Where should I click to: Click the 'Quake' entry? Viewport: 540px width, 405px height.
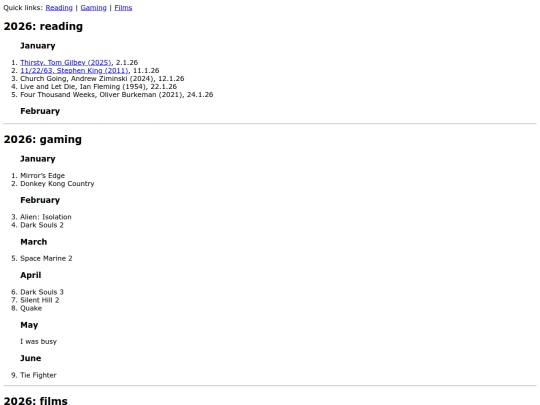coord(31,308)
